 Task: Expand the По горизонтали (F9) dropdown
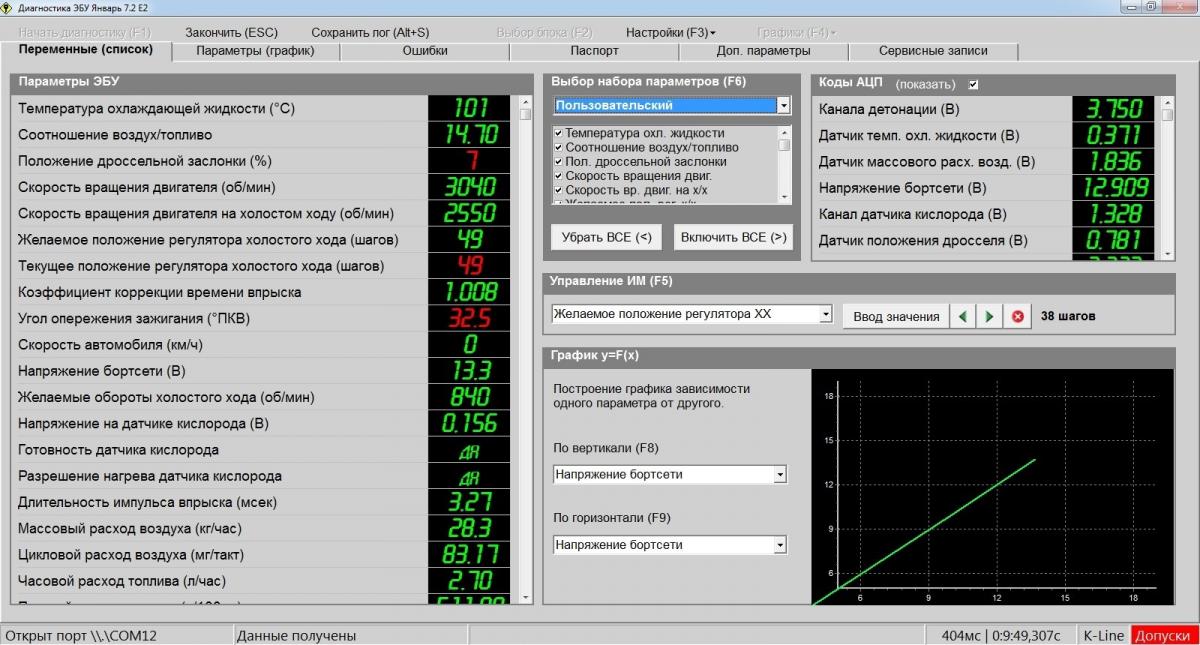pos(780,546)
